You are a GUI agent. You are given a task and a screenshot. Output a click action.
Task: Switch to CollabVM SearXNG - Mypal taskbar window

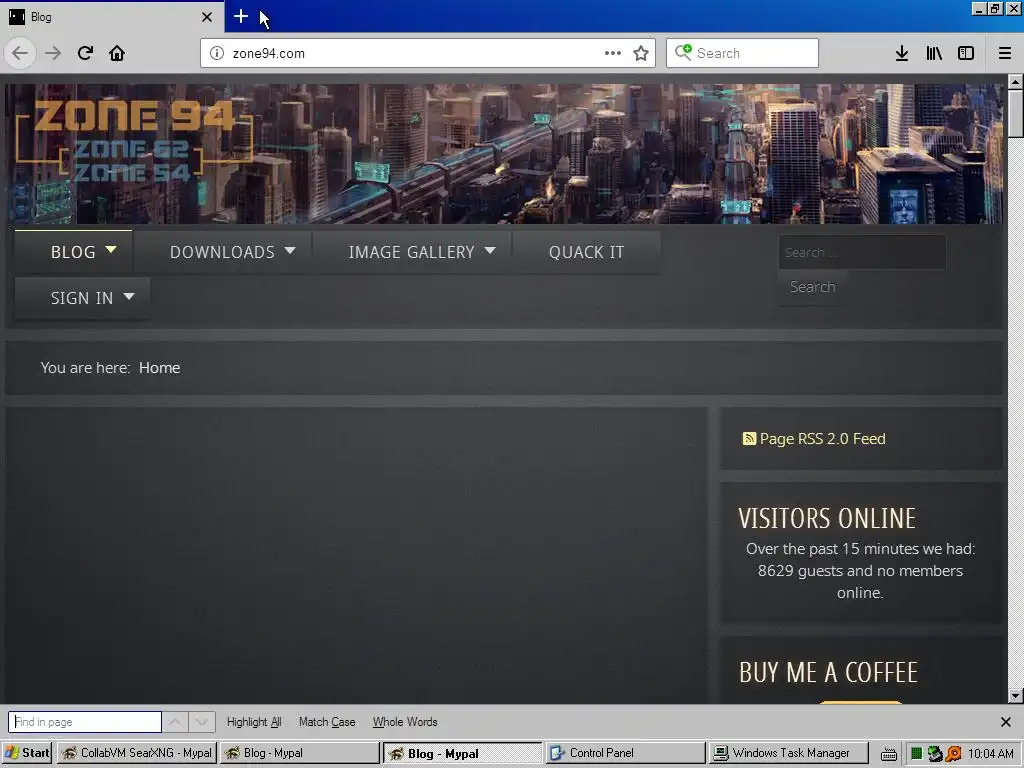click(x=137, y=753)
